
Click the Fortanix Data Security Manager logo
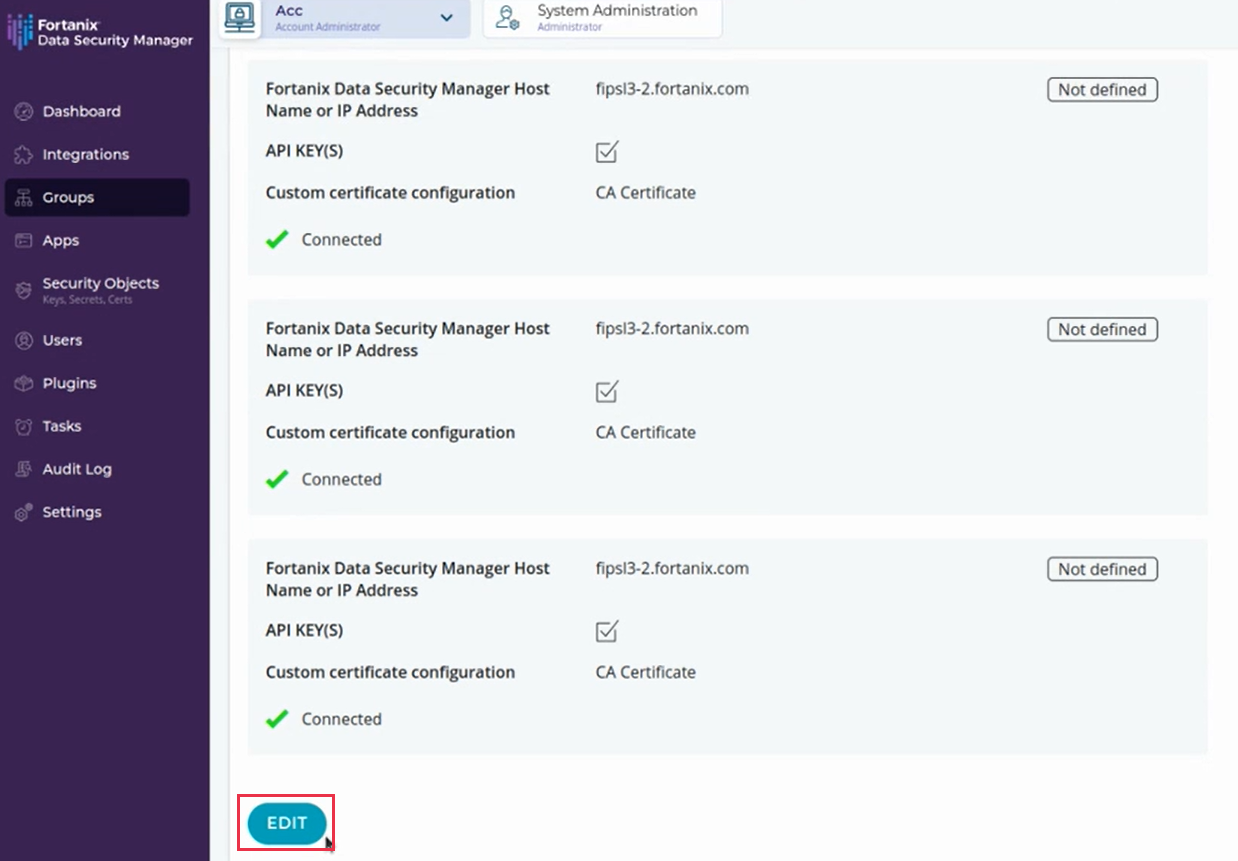(100, 32)
